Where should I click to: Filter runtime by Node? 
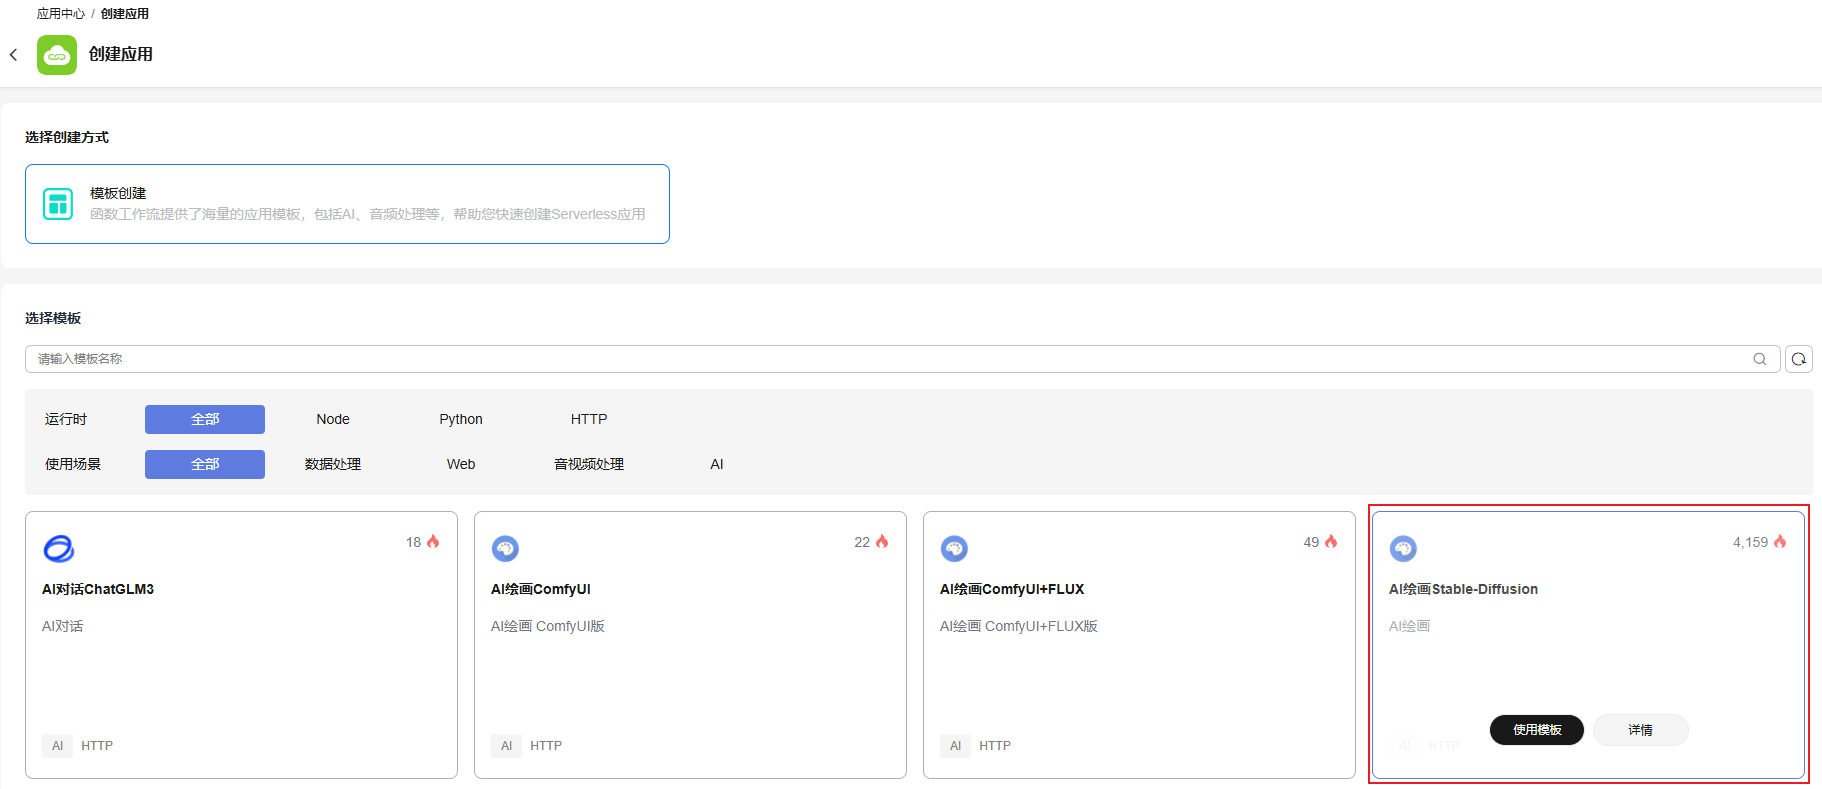(x=333, y=419)
